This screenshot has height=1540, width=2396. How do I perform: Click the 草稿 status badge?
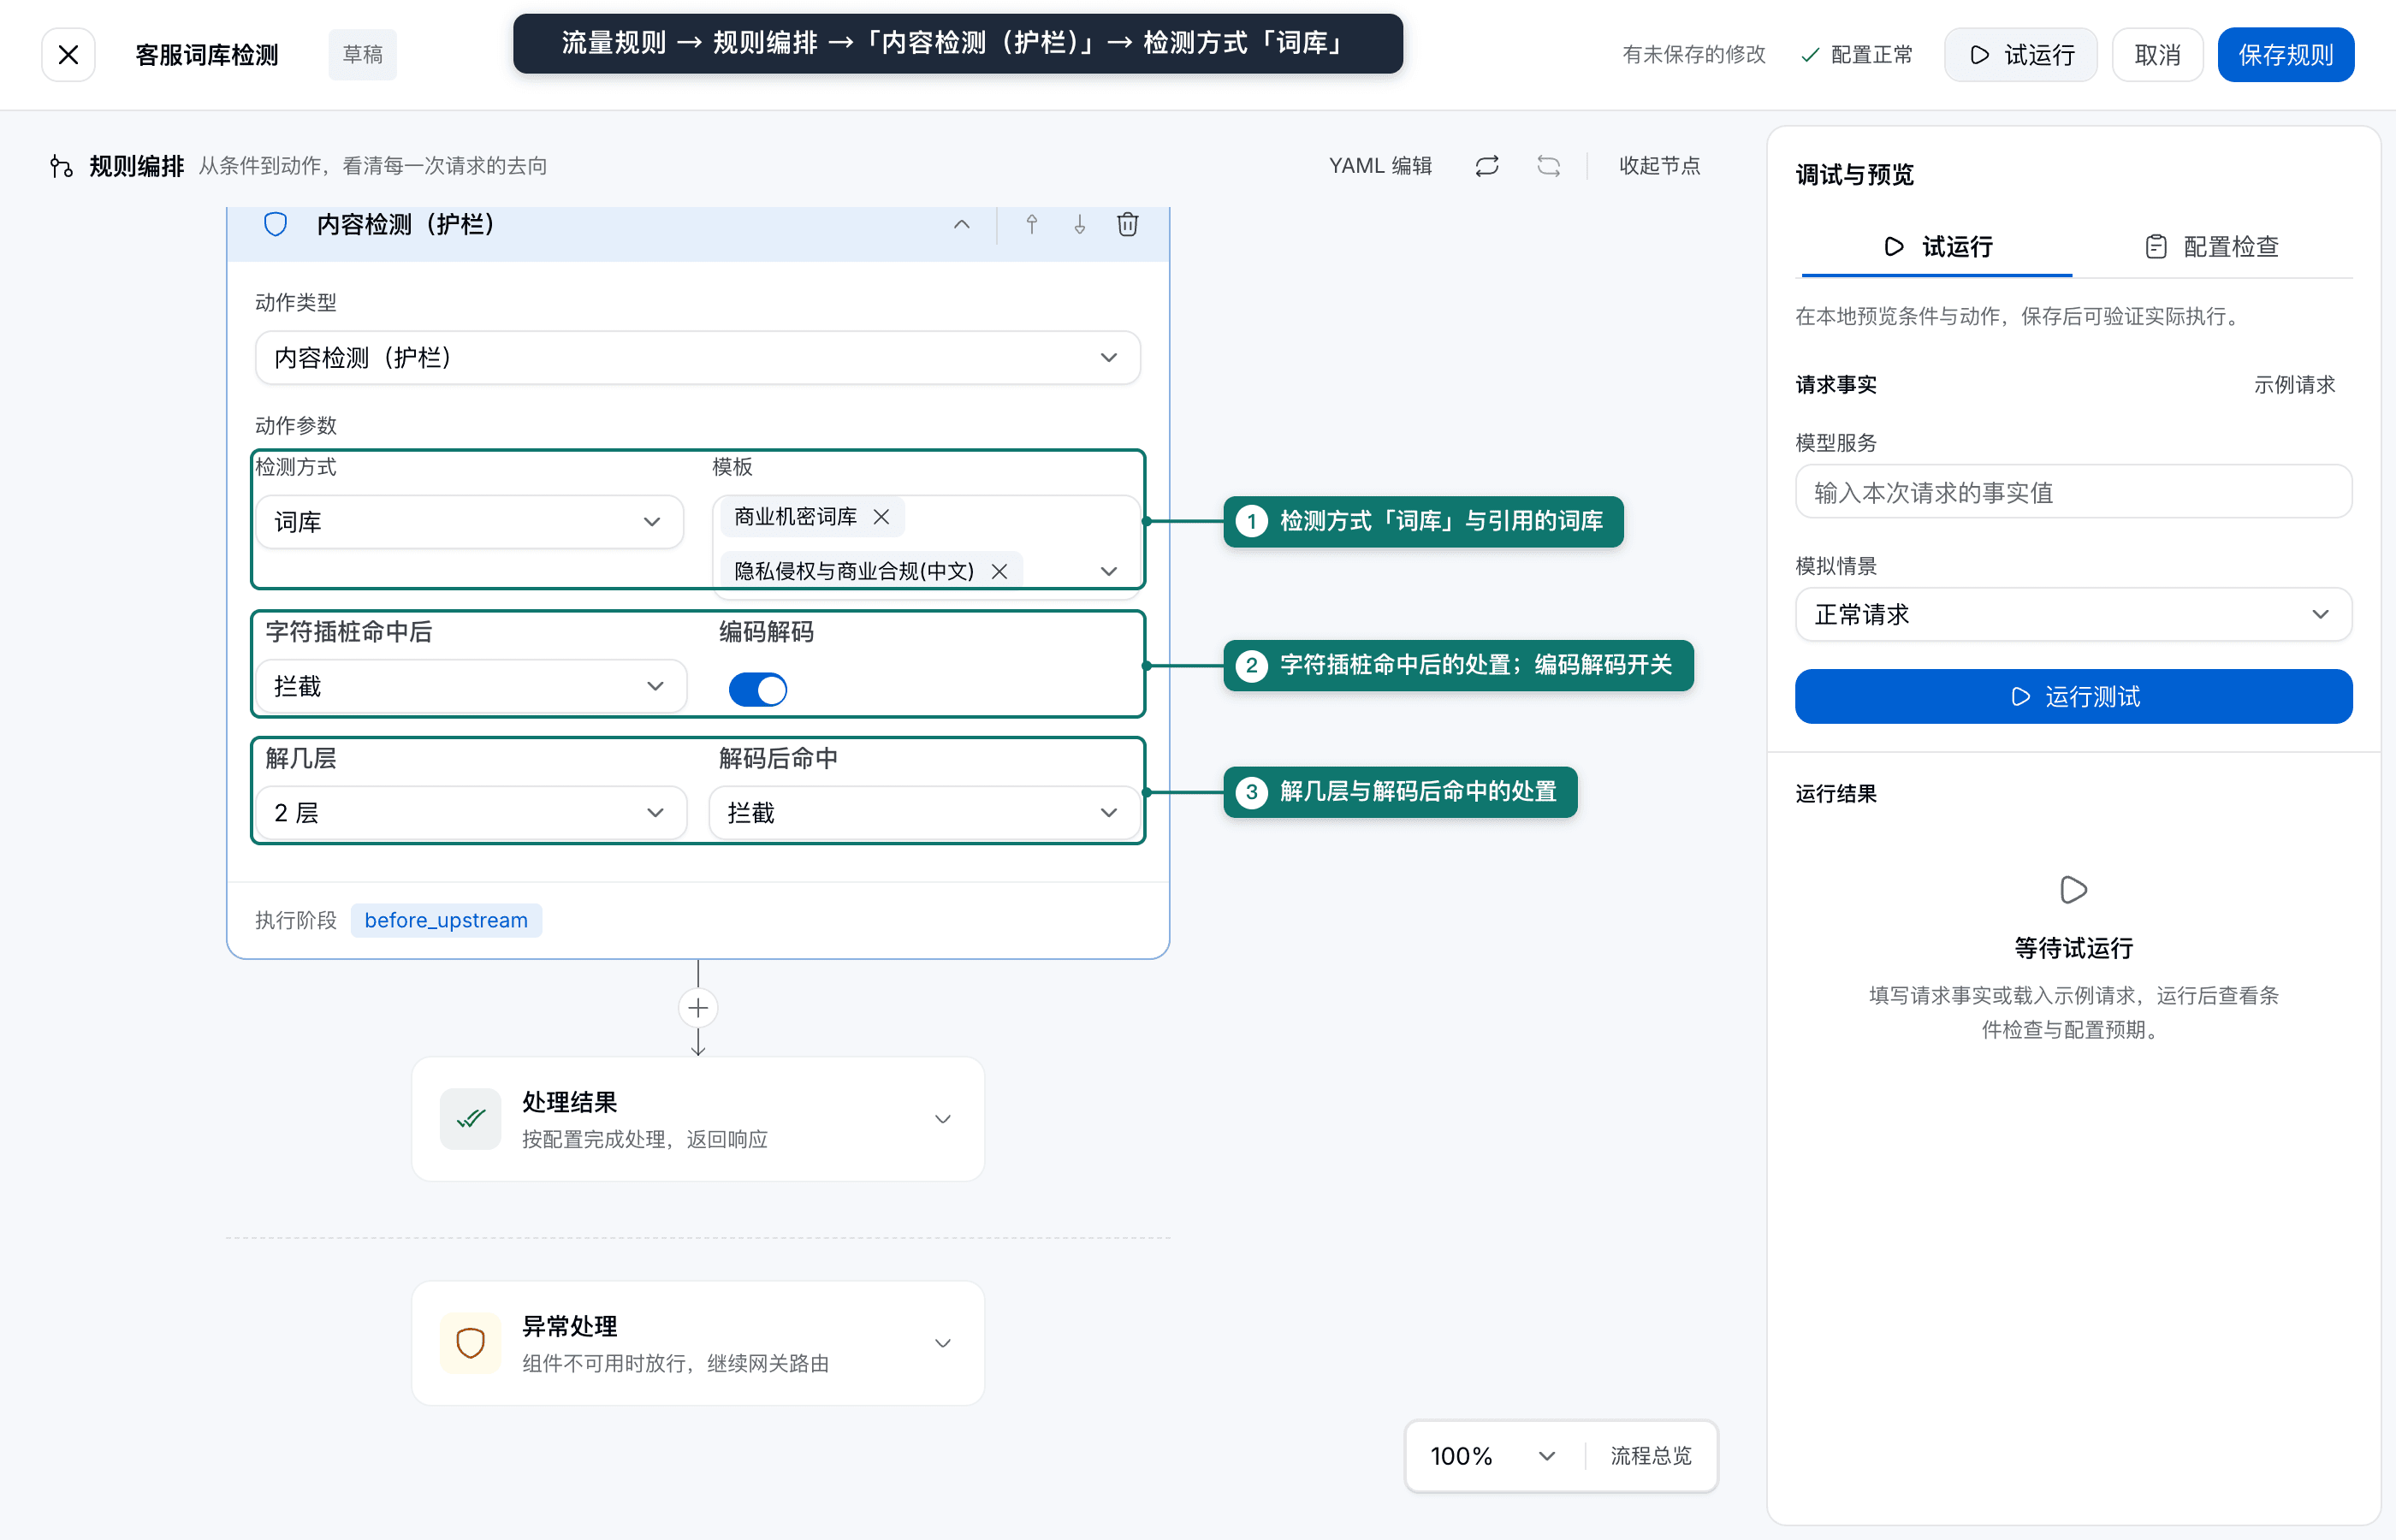click(x=362, y=54)
